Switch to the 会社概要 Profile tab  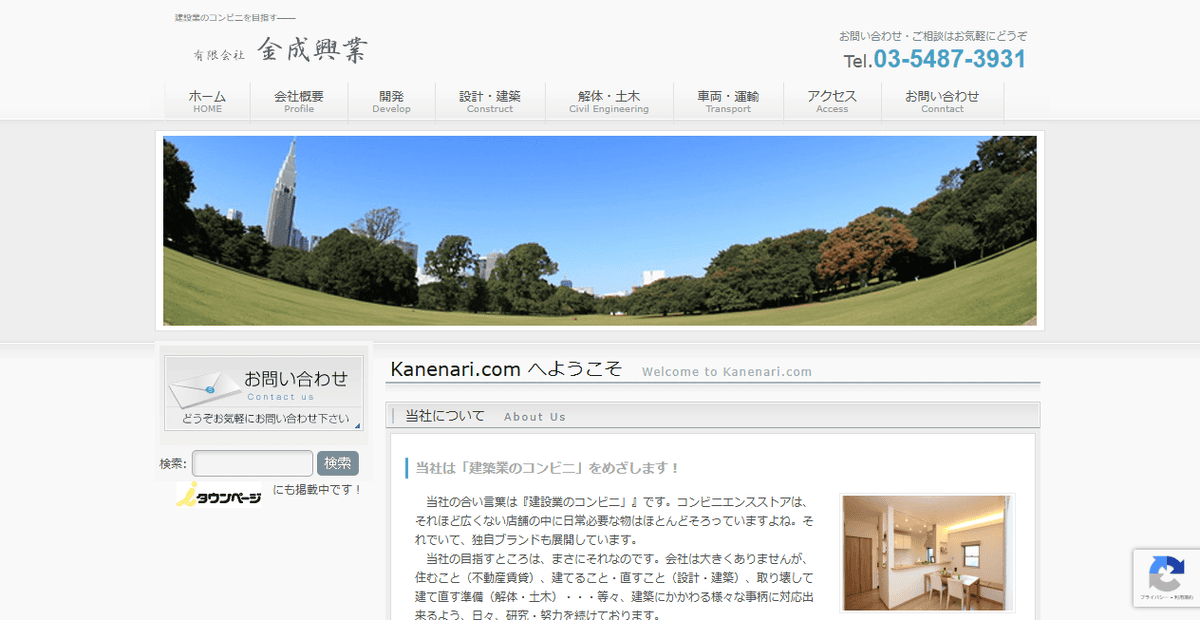298,100
